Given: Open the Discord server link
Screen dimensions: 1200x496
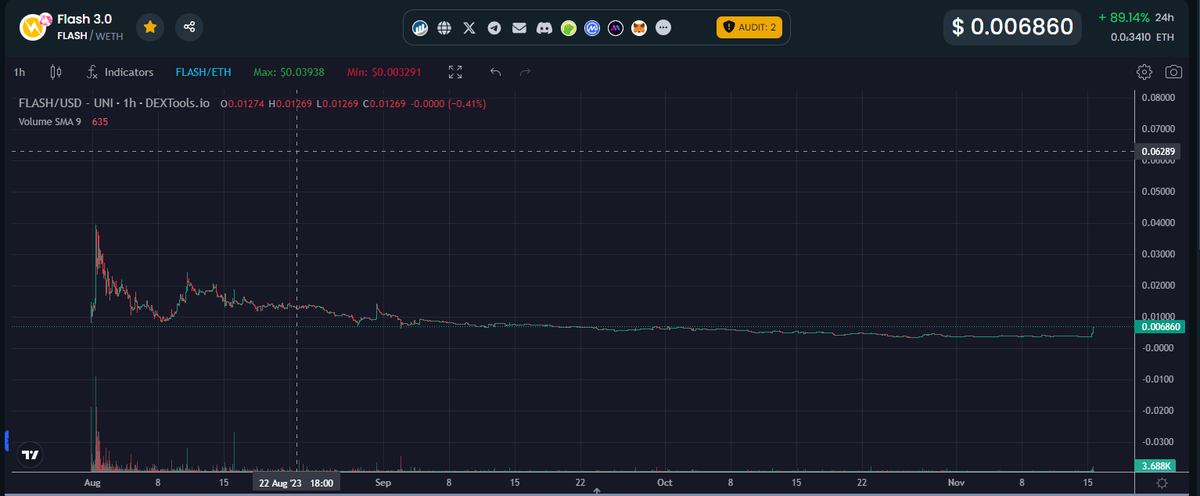Looking at the screenshot, I should click(543, 28).
